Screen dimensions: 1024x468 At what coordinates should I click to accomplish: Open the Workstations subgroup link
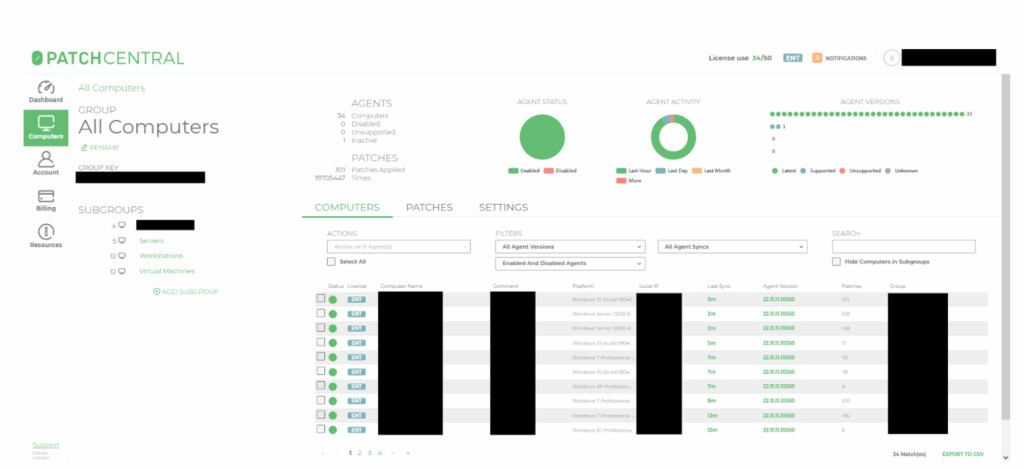pyautogui.click(x=161, y=256)
